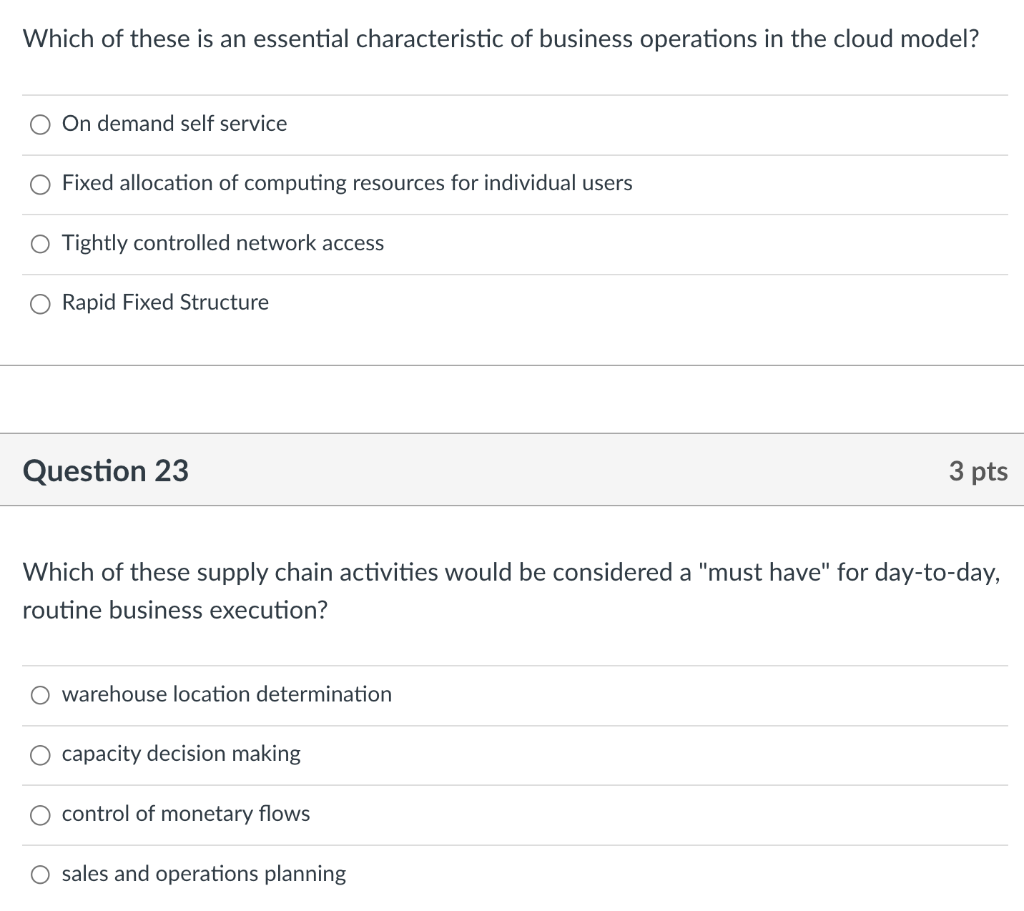Pick the 'Rapid Fixed Structure' radio option
This screenshot has width=1024, height=911.
coord(40,303)
